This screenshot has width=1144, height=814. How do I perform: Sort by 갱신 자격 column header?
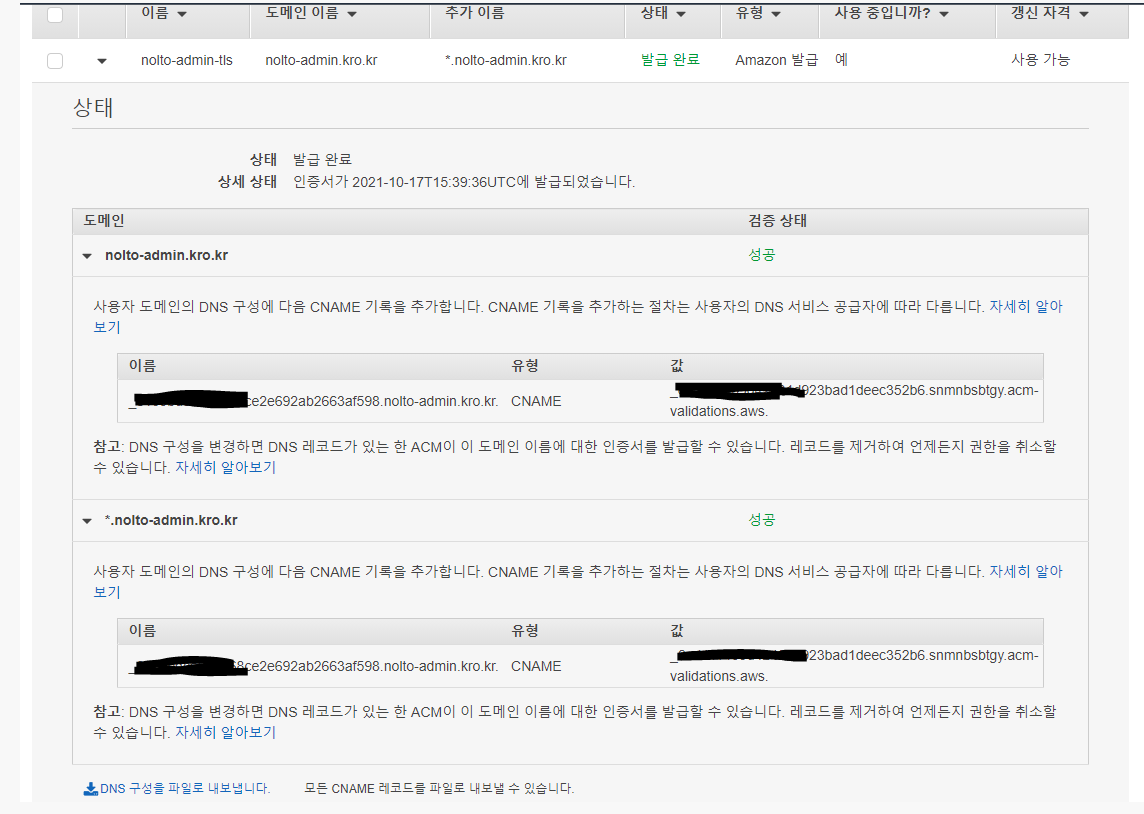coord(1050,14)
